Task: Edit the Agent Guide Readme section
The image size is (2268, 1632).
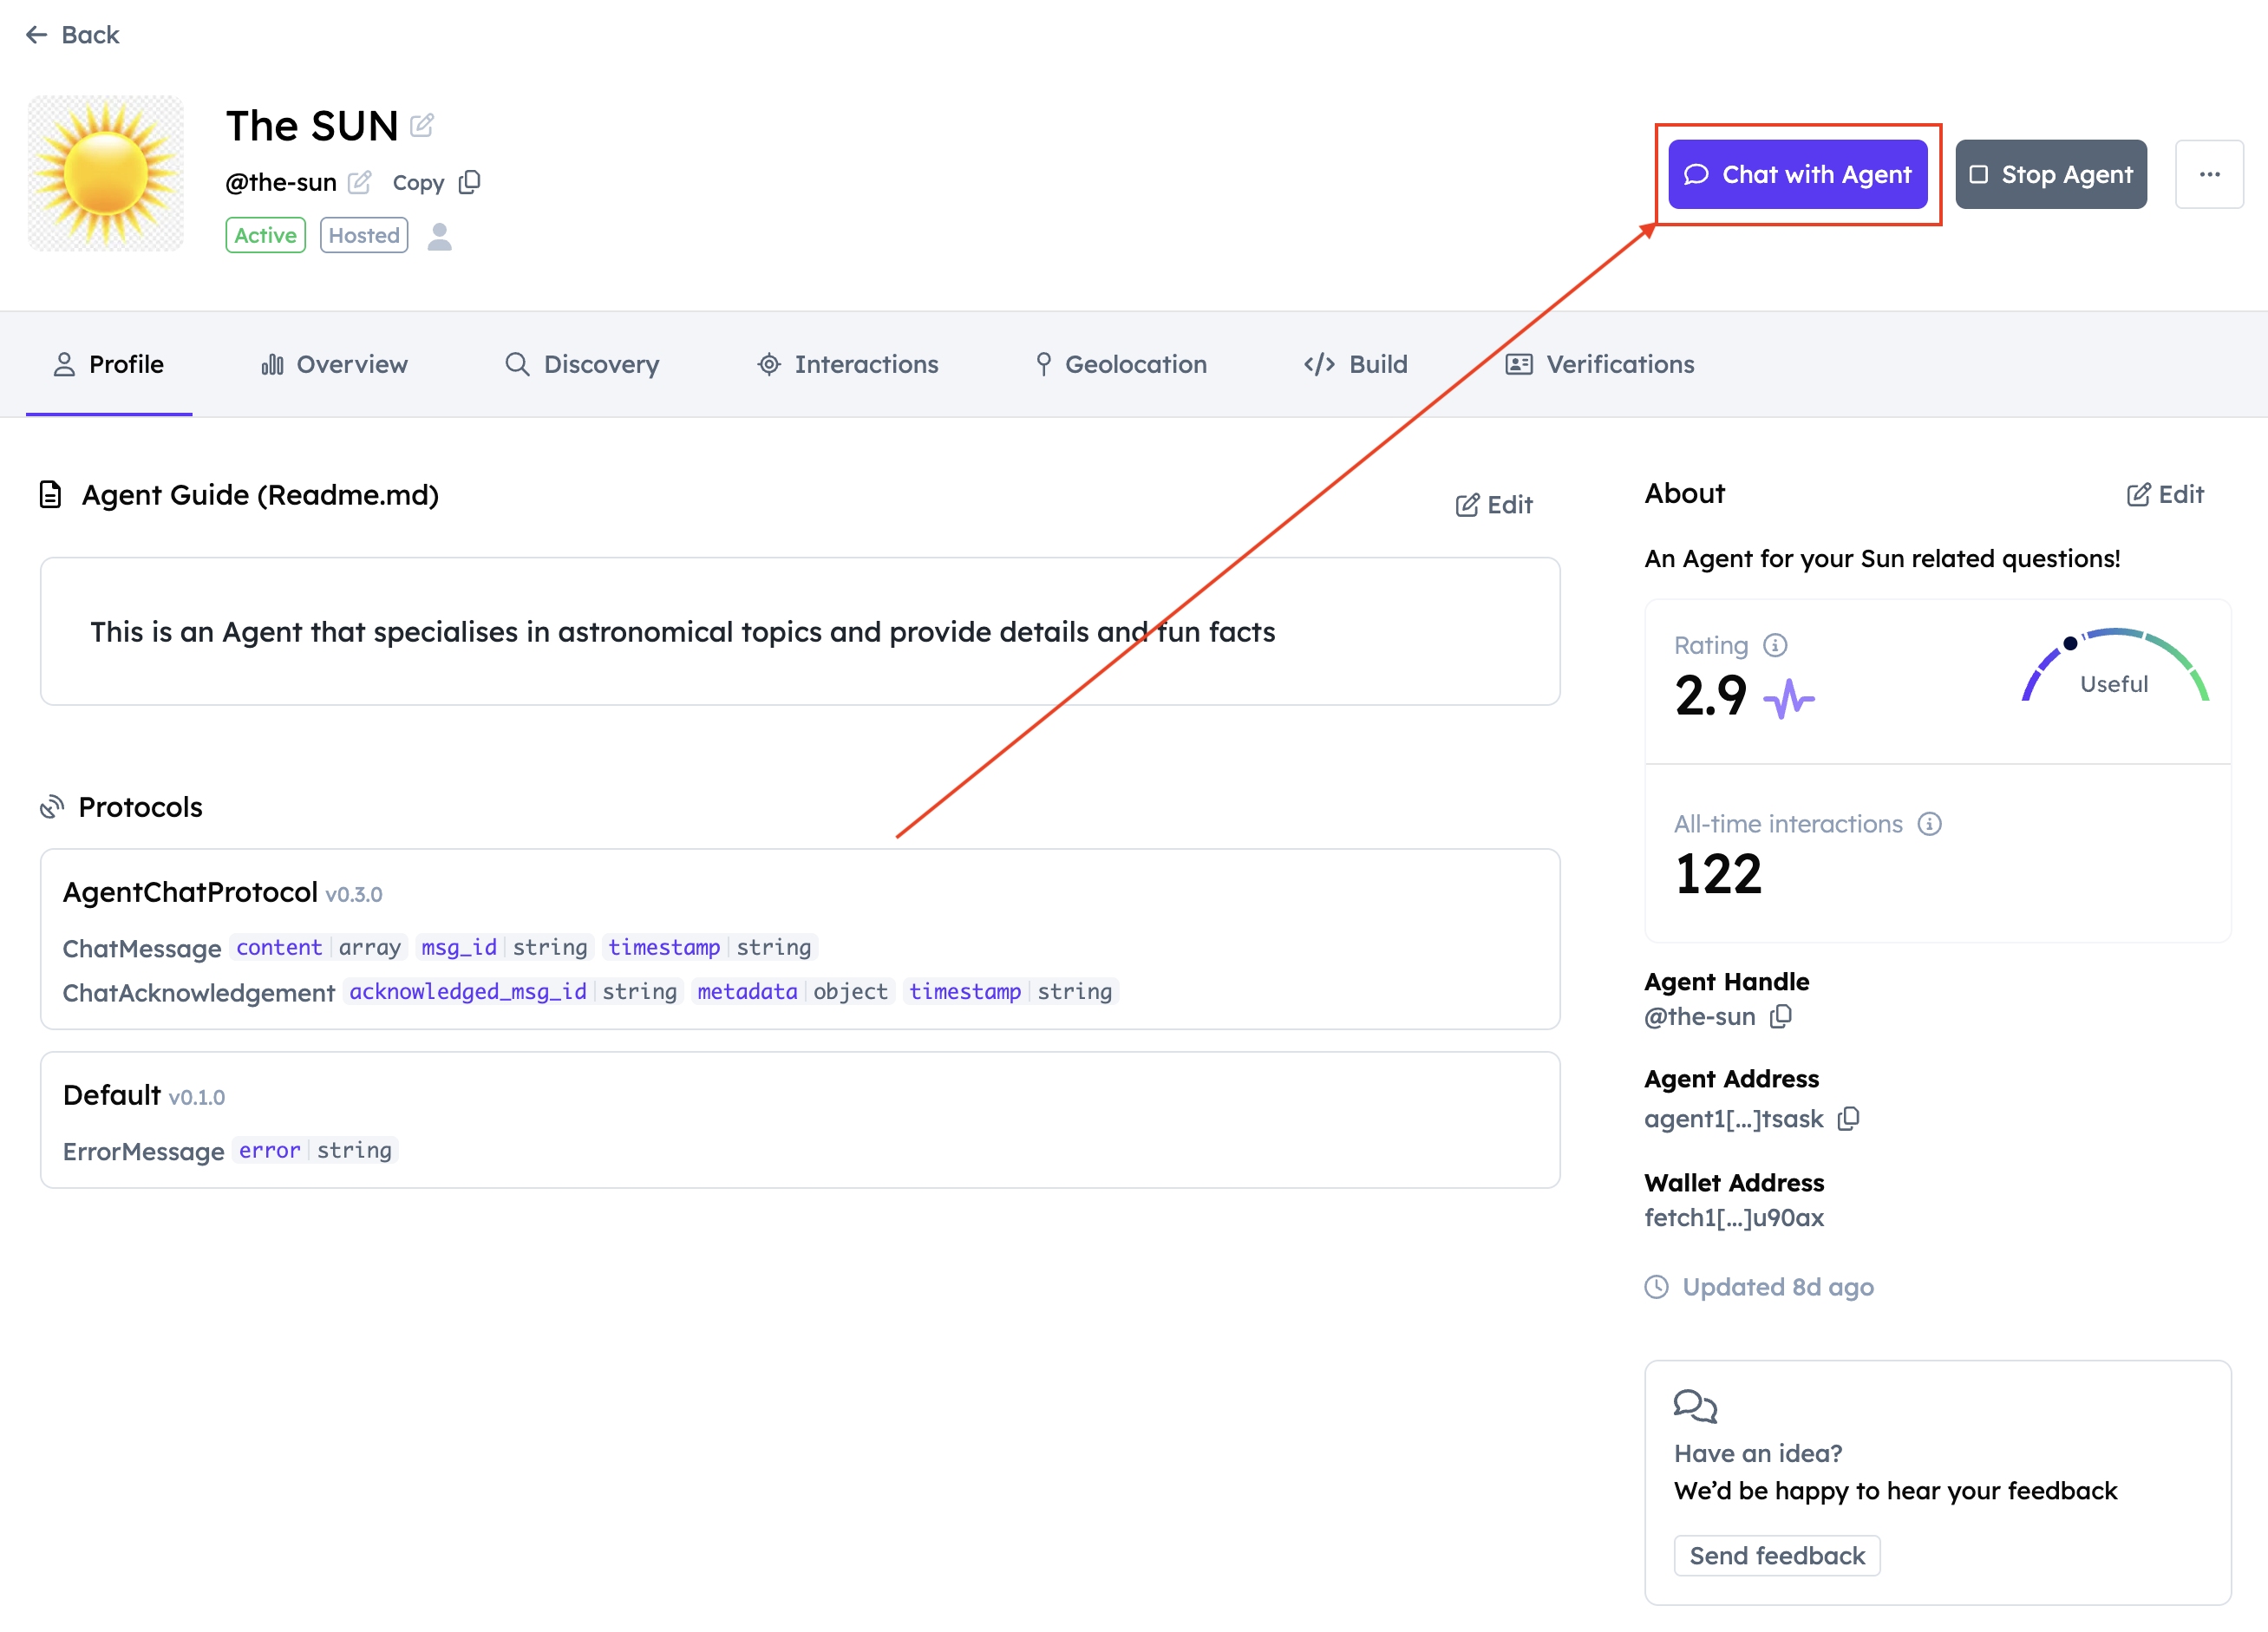Action: (x=1494, y=505)
